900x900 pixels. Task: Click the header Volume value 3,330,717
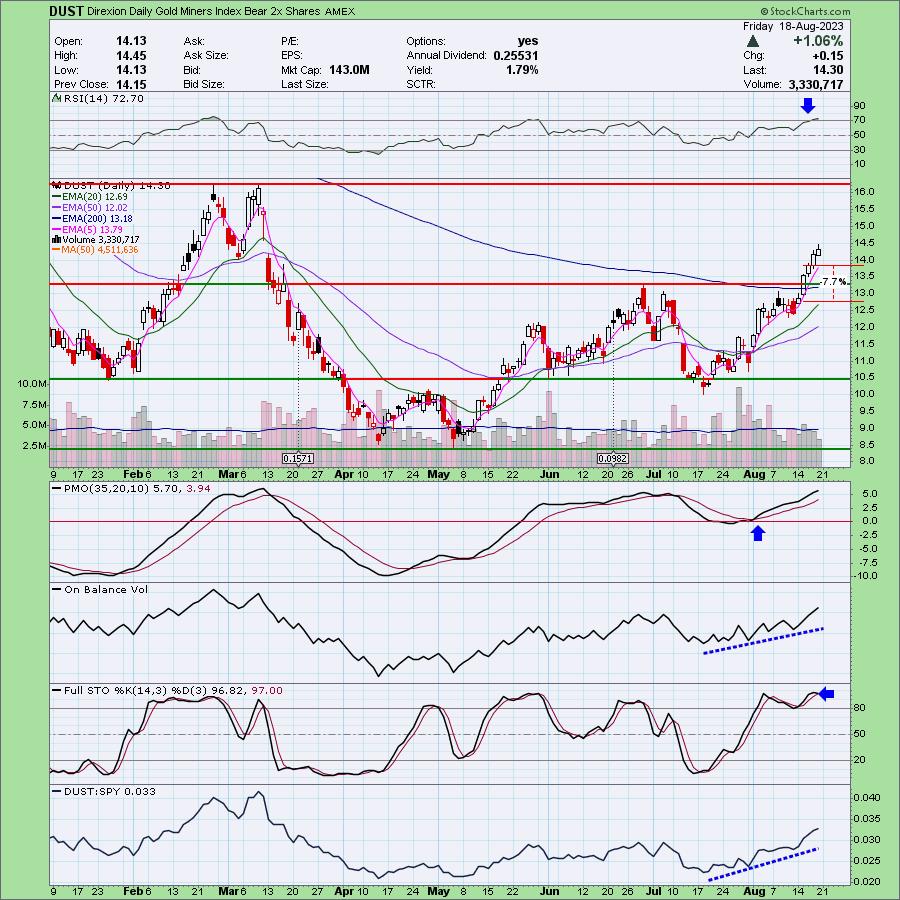(x=816, y=84)
